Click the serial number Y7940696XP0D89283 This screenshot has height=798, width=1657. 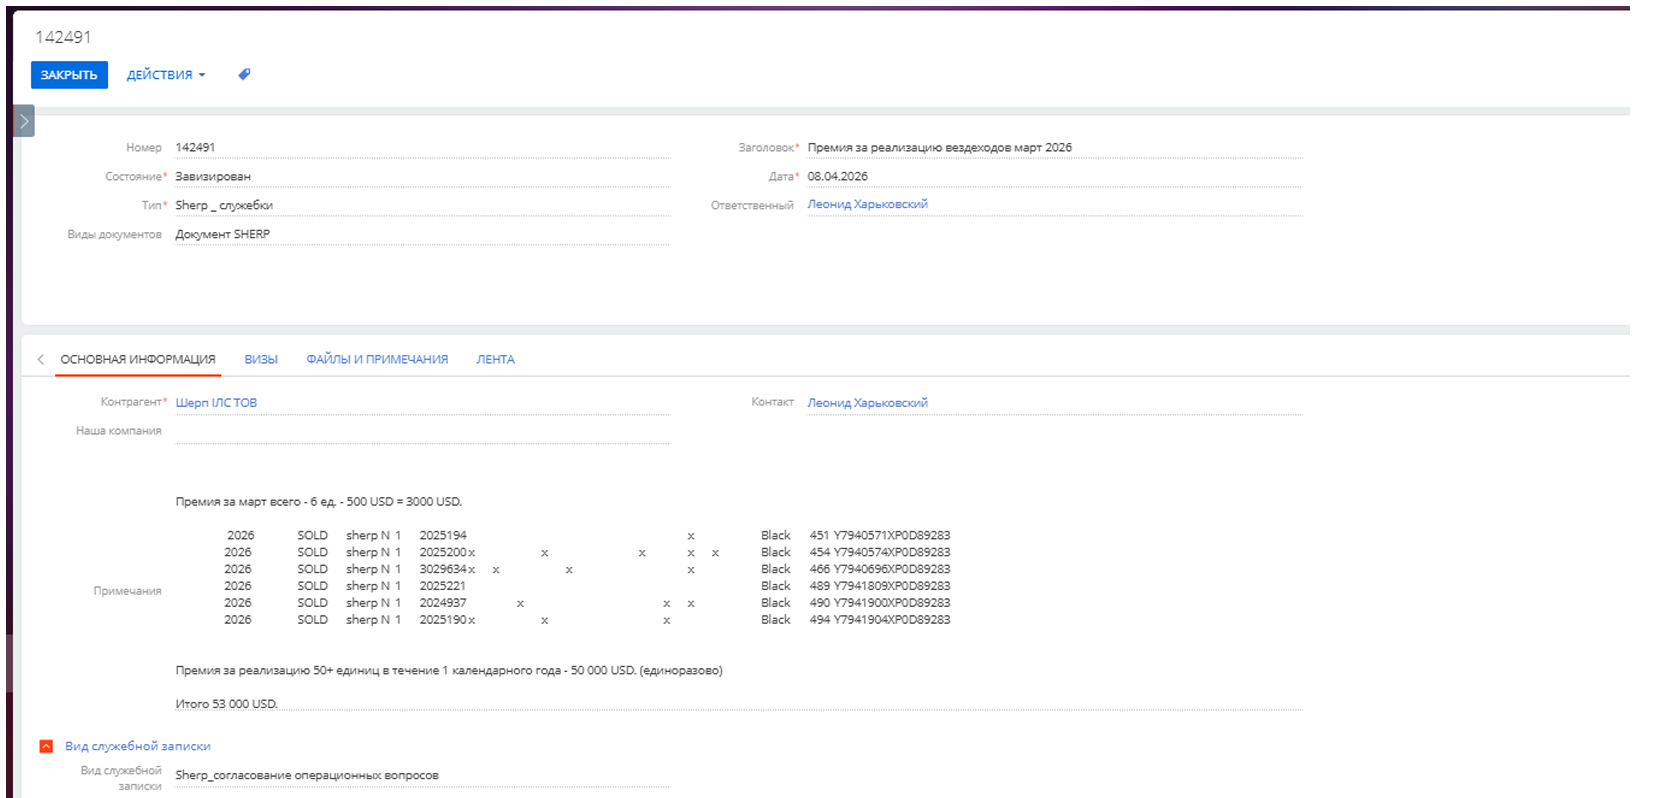(x=892, y=570)
